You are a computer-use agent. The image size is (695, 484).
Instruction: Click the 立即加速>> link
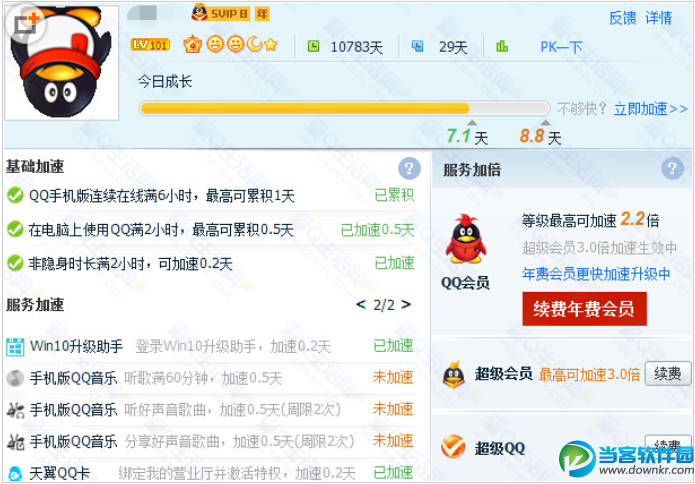point(651,109)
